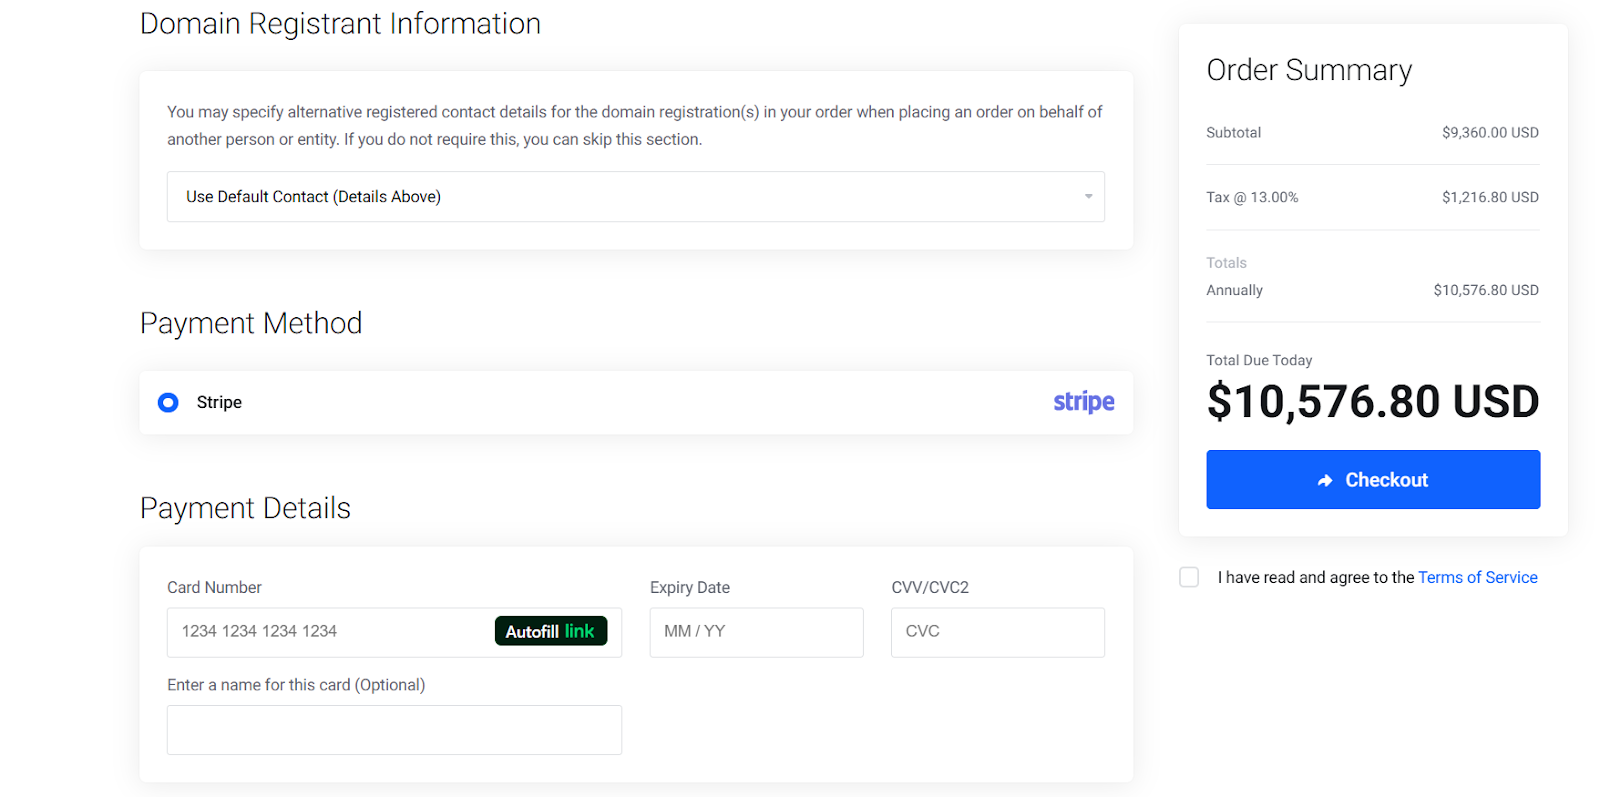The height and width of the screenshot is (797, 1600).
Task: Click the 'Enter a name for this card (Optional)' label
Action: [296, 685]
